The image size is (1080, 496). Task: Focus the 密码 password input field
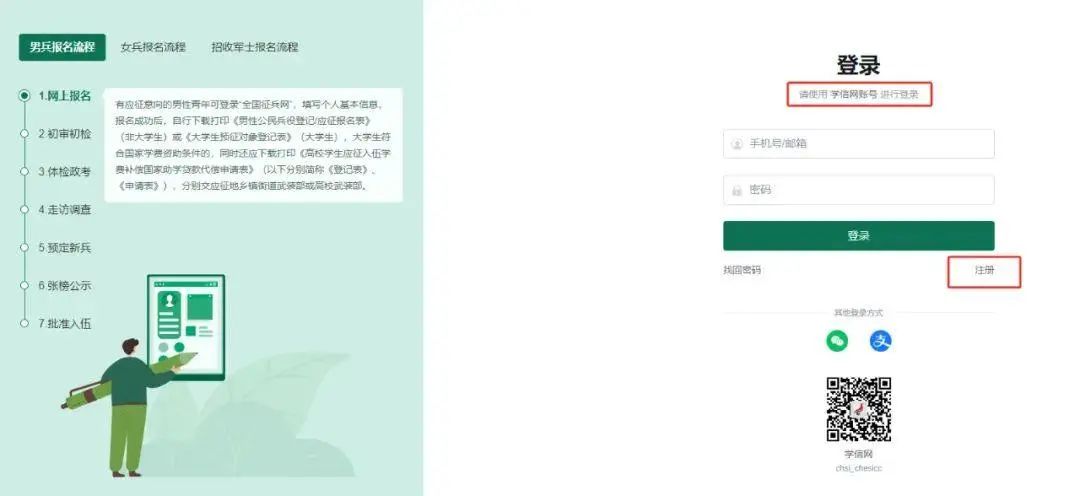pos(859,190)
